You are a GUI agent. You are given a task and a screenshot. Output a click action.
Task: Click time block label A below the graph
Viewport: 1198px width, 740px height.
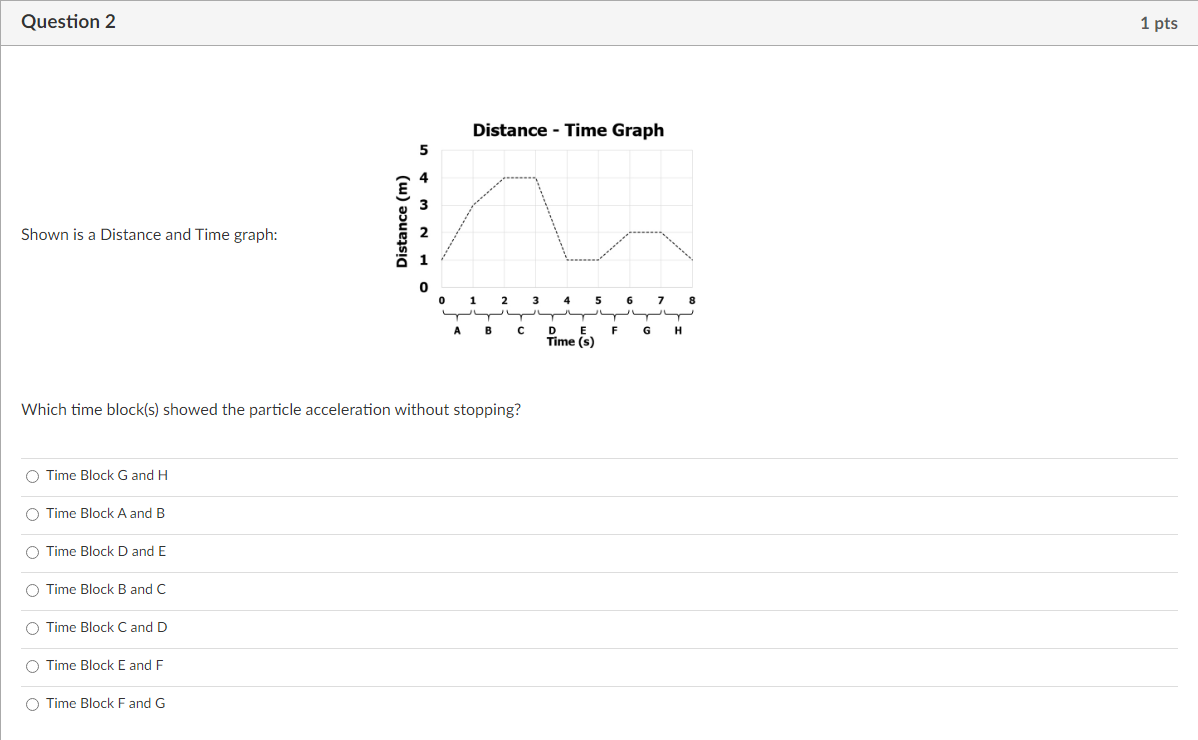[x=457, y=329]
